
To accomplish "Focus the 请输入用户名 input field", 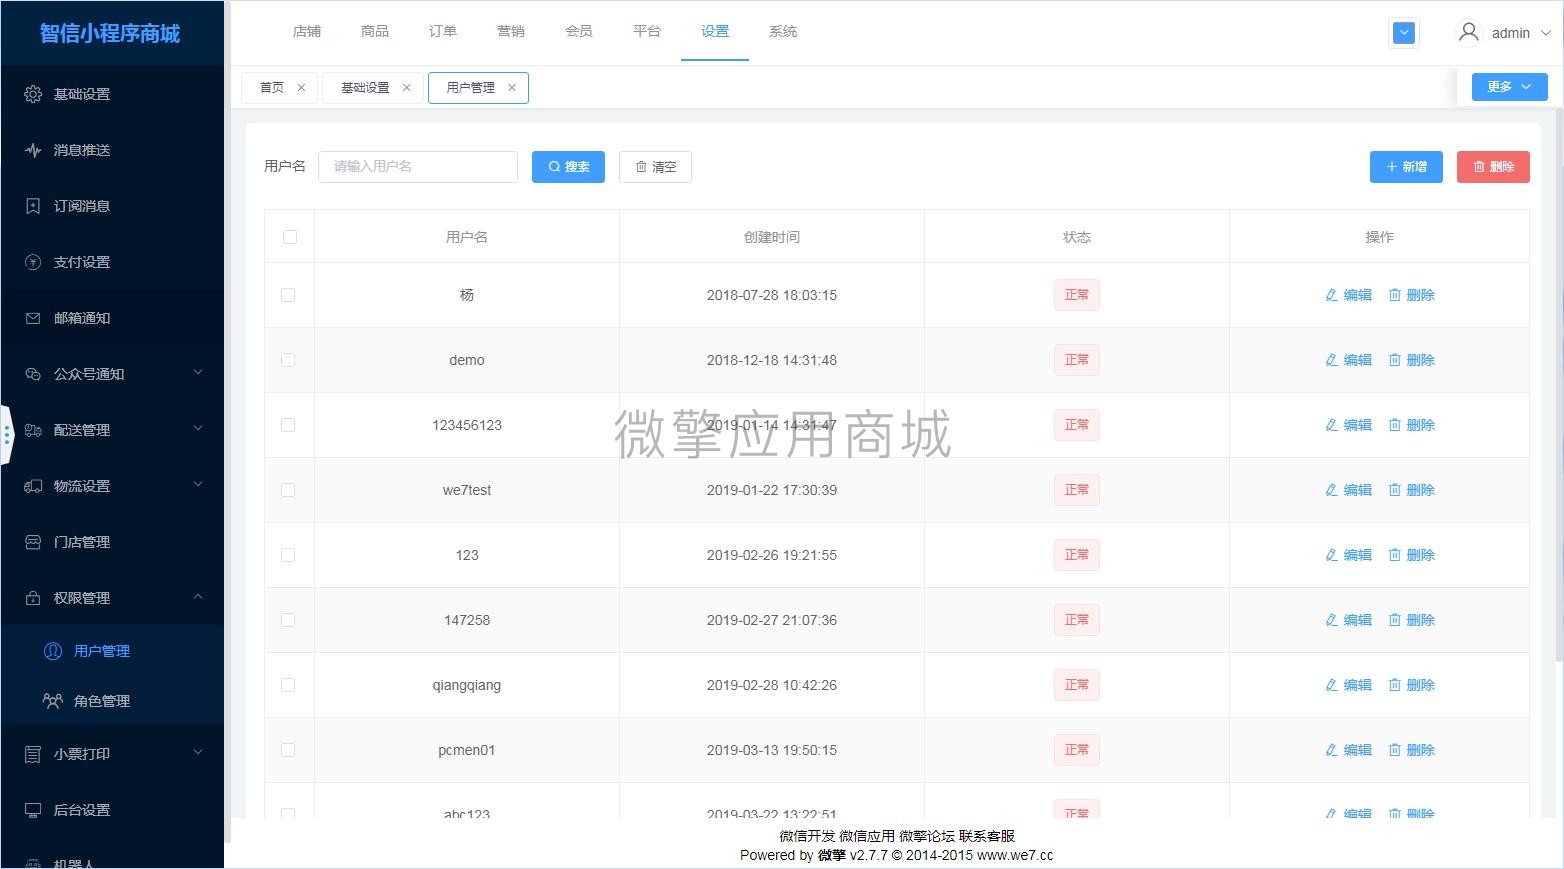I will [x=418, y=167].
